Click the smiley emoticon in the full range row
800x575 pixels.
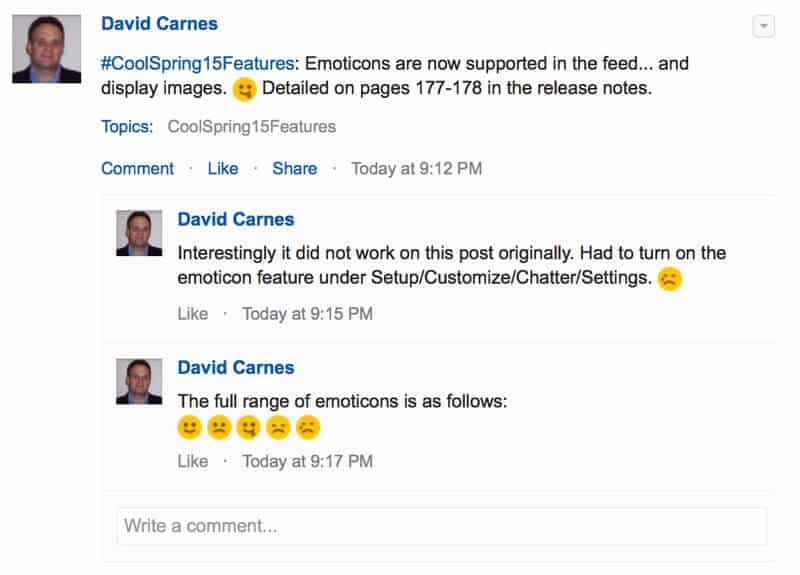coord(189,428)
